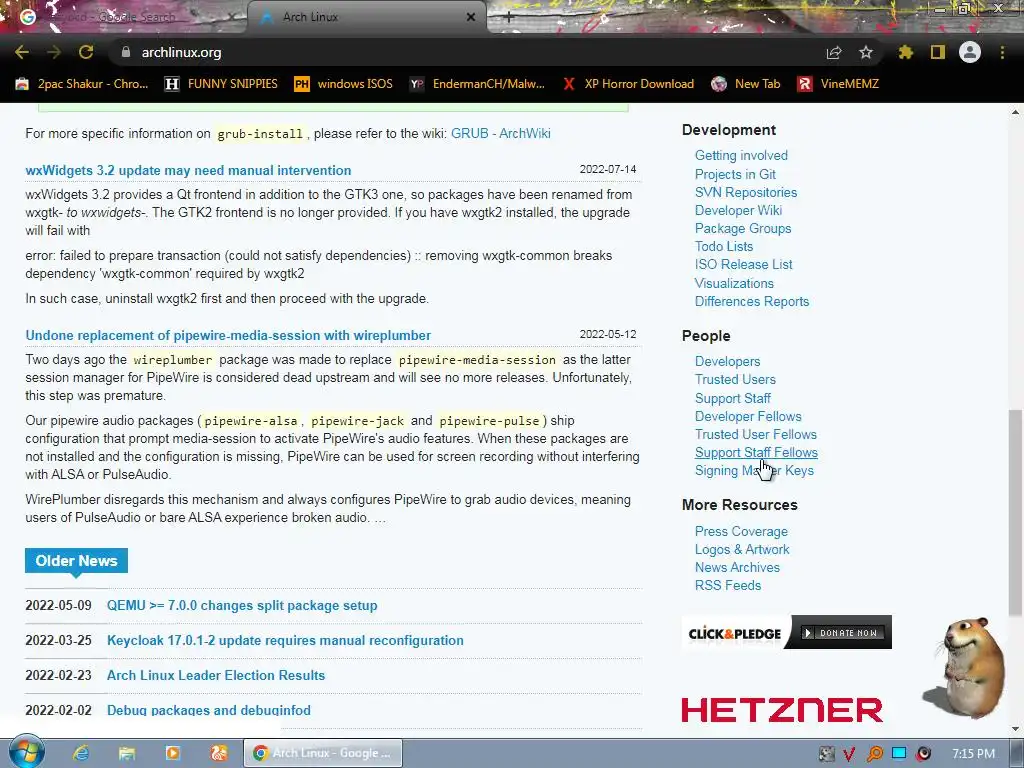
Task: Open the ISO Release List link
Action: tap(743, 264)
